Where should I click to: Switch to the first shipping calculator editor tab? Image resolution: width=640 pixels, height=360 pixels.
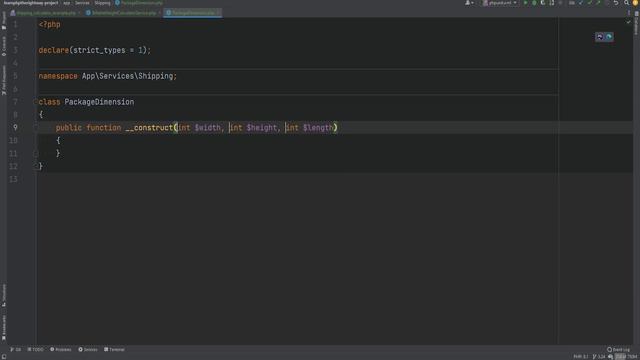(45, 13)
